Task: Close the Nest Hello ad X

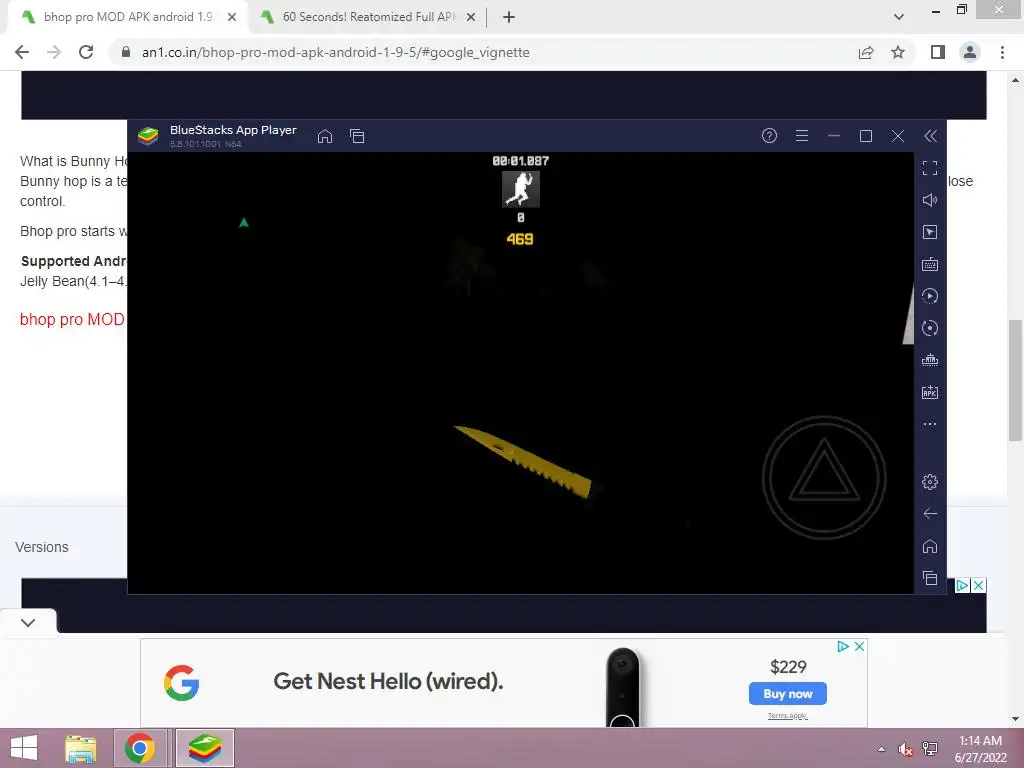Action: click(x=859, y=646)
